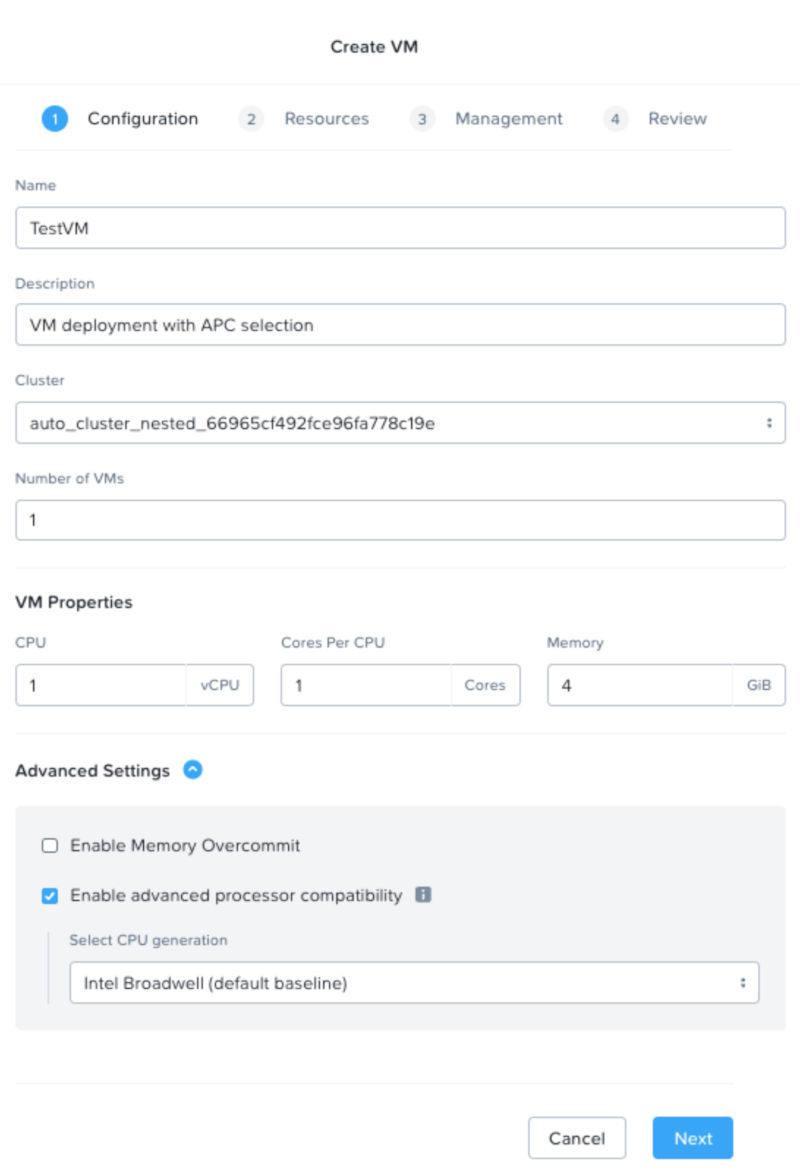Click the blue chevron next to Advanced Settings
800x1171 pixels.
click(193, 769)
